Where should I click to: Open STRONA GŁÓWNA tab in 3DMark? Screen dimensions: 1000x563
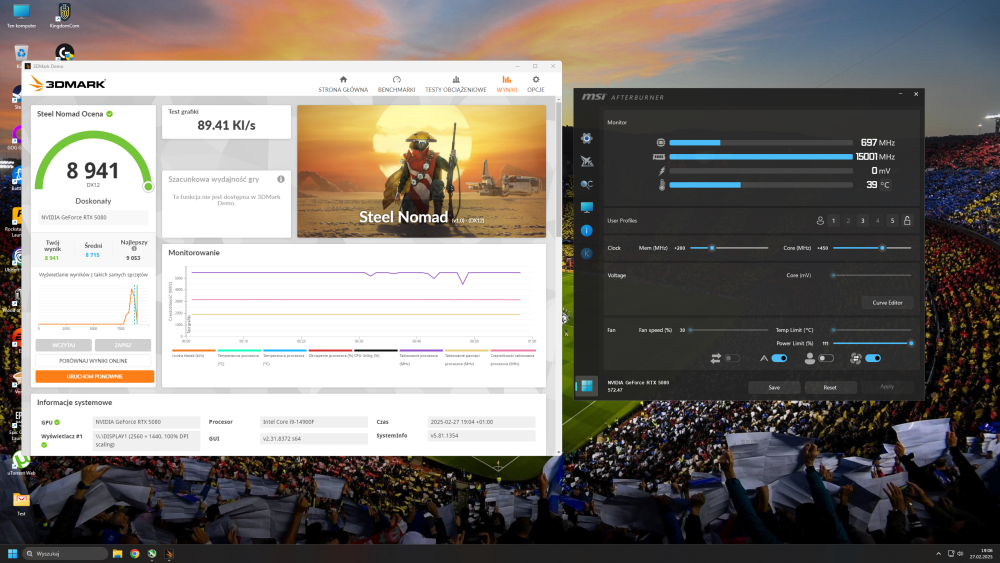pos(343,84)
